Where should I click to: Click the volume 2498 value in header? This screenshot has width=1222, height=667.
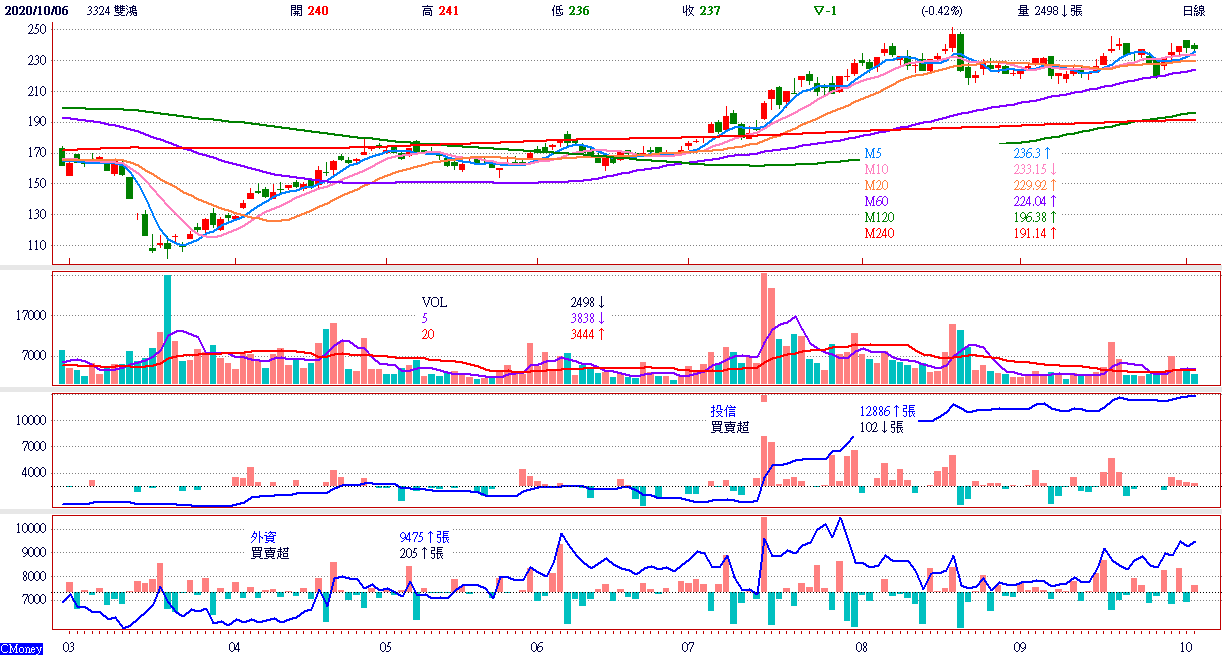pyautogui.click(x=1054, y=11)
